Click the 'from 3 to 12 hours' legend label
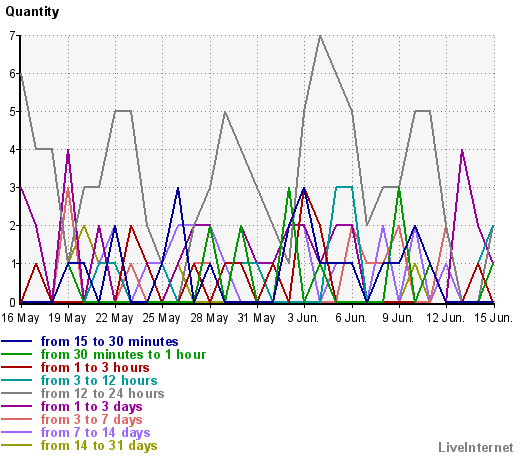Image resolution: width=520 pixels, height=457 pixels. click(x=99, y=381)
